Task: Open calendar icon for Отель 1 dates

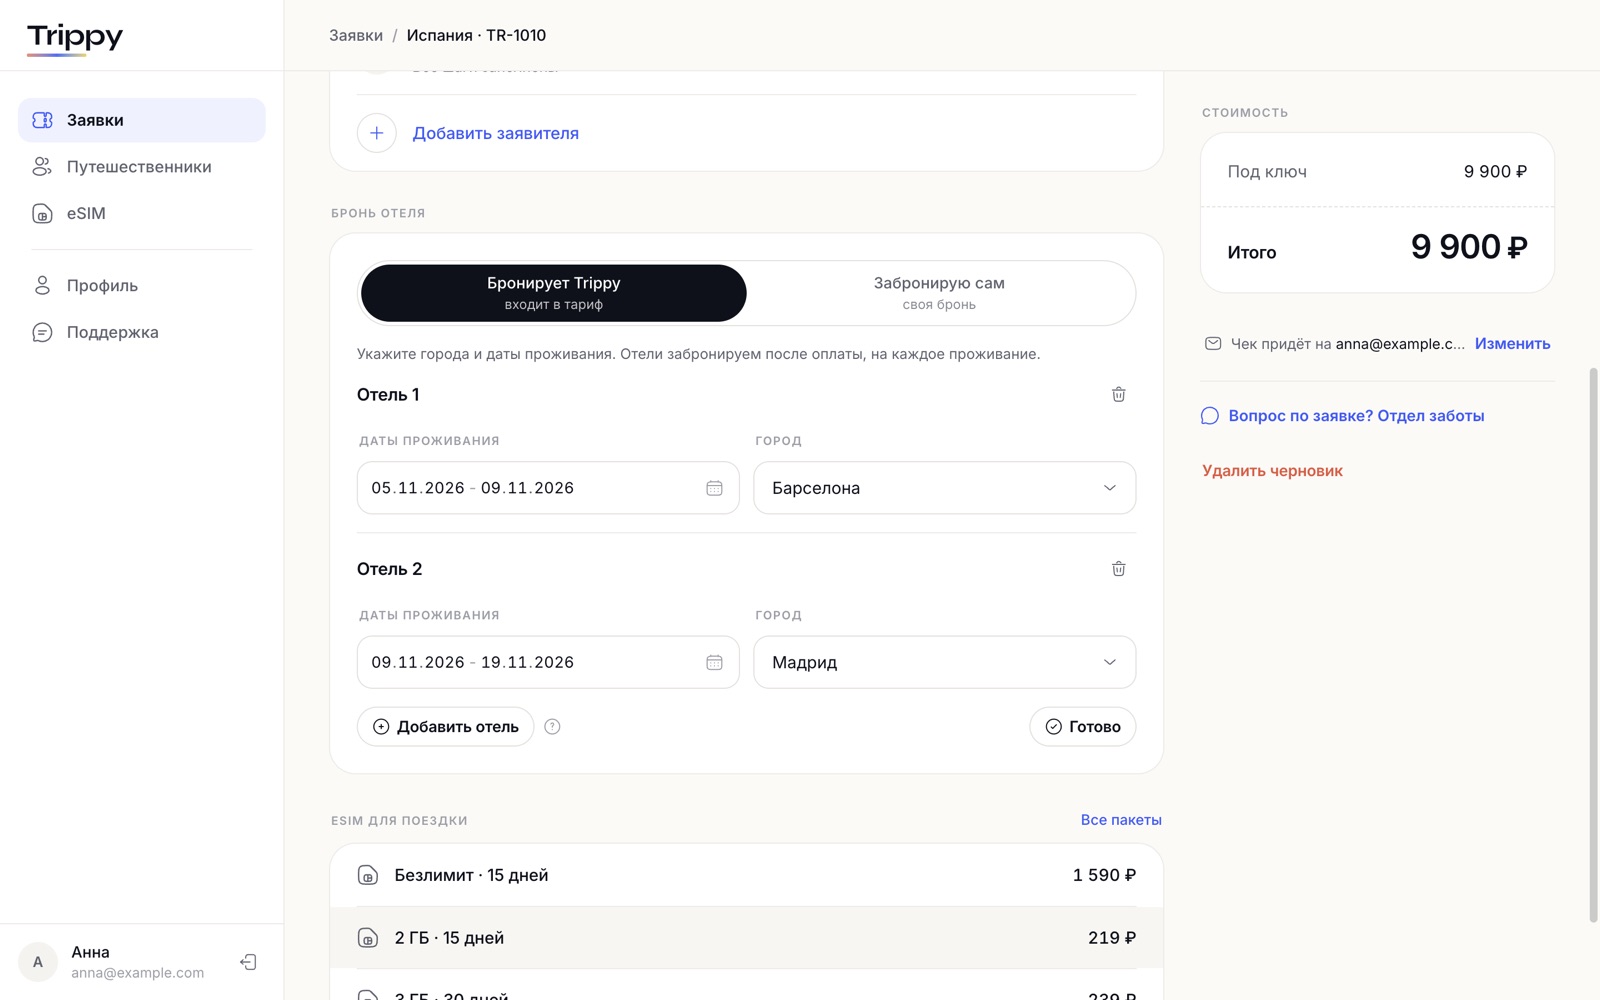Action: [x=714, y=488]
